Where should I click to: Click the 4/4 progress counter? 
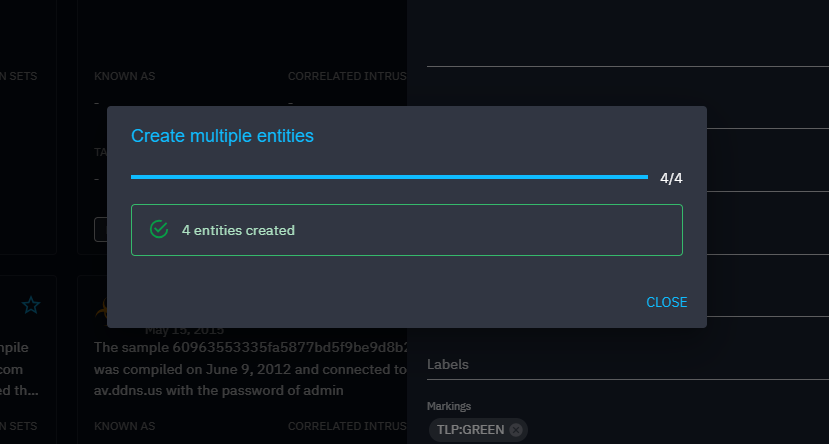[671, 178]
